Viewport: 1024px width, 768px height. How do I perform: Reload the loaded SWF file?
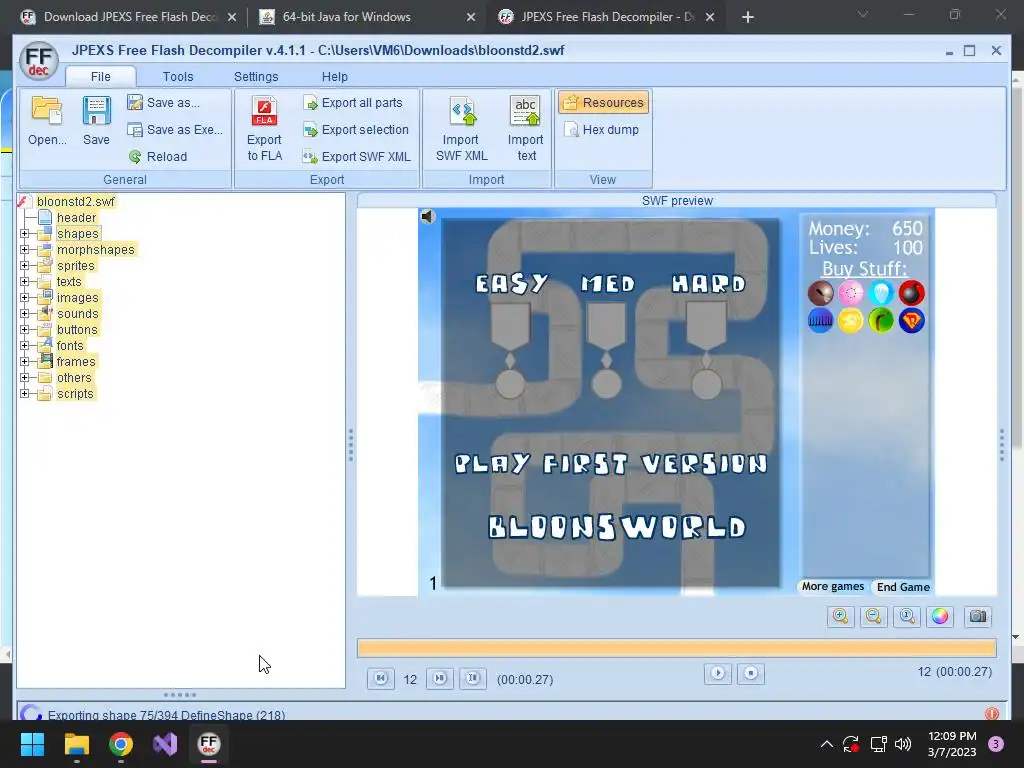[158, 157]
